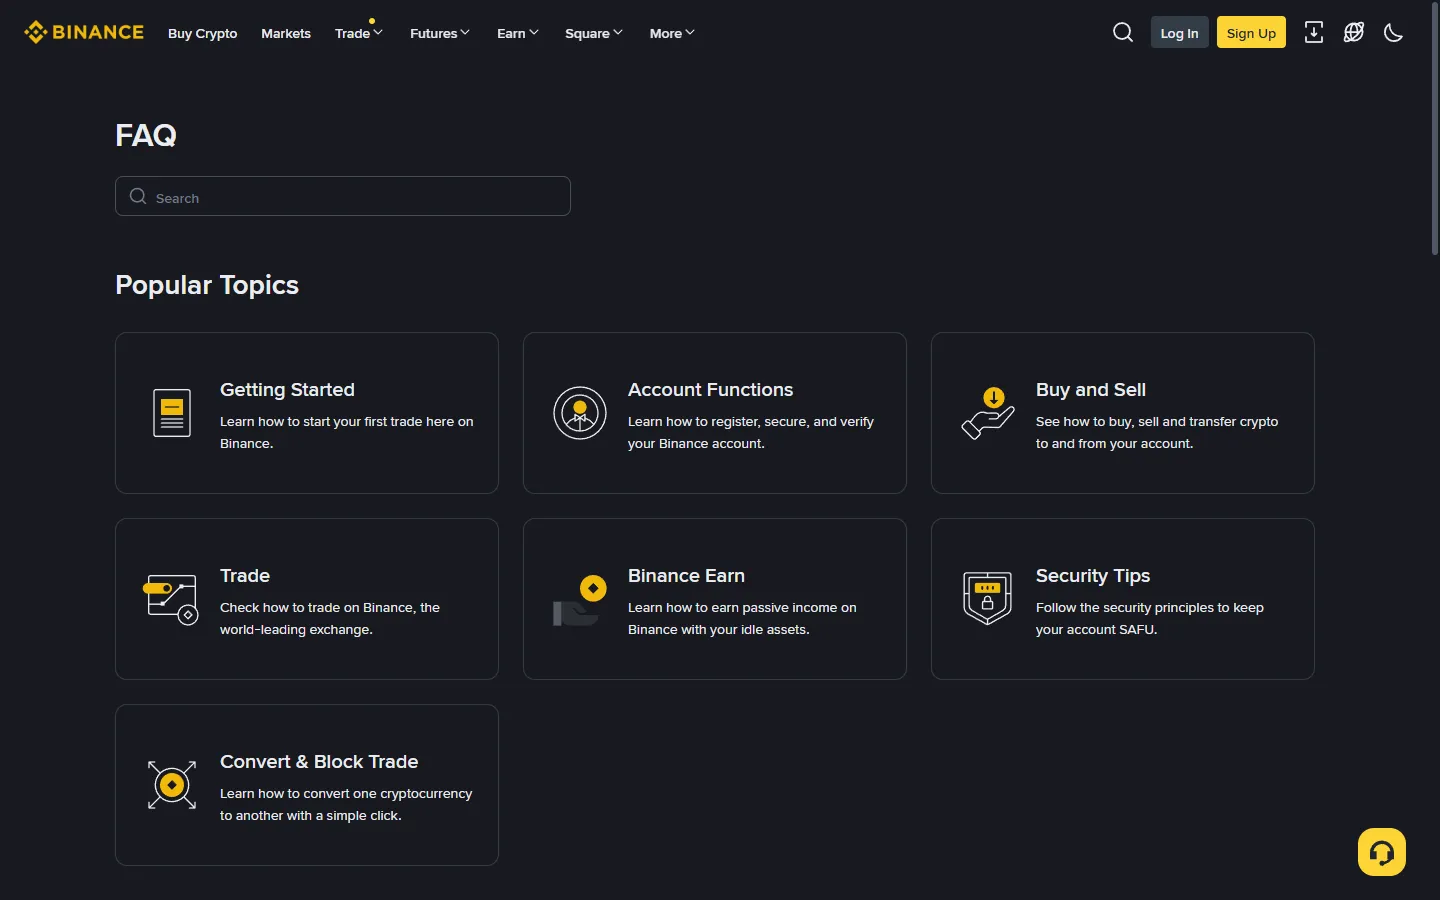The height and width of the screenshot is (900, 1440).
Task: Expand the Earn menu dropdown
Action: [518, 33]
